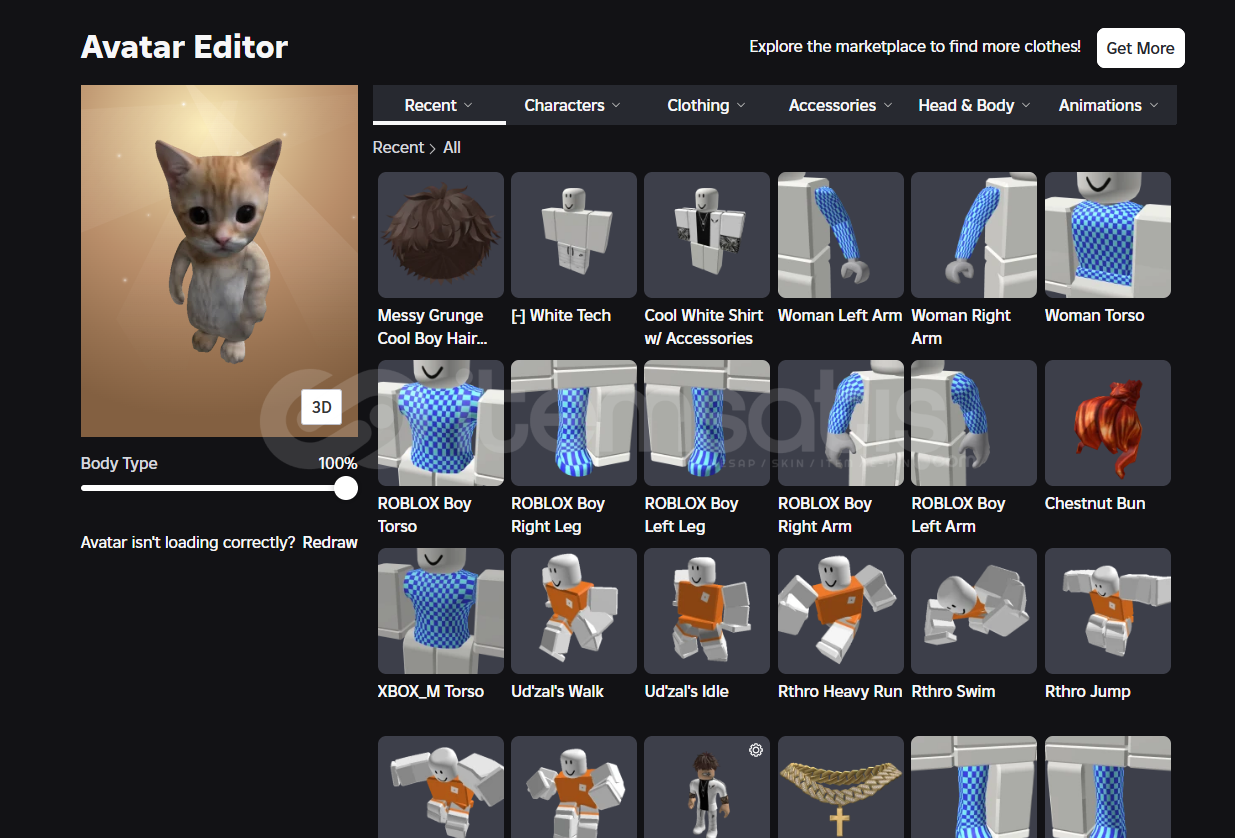Select the gold chain necklace item
The width and height of the screenshot is (1235, 838).
coord(841,787)
